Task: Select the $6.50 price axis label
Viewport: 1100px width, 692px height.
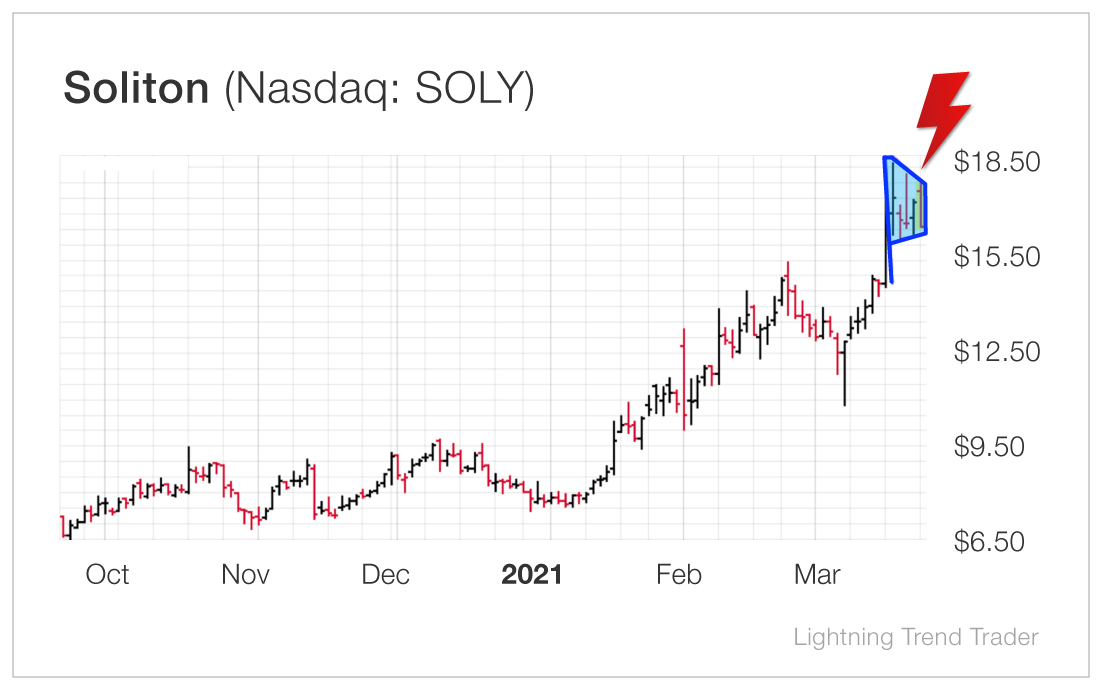Action: 989,542
